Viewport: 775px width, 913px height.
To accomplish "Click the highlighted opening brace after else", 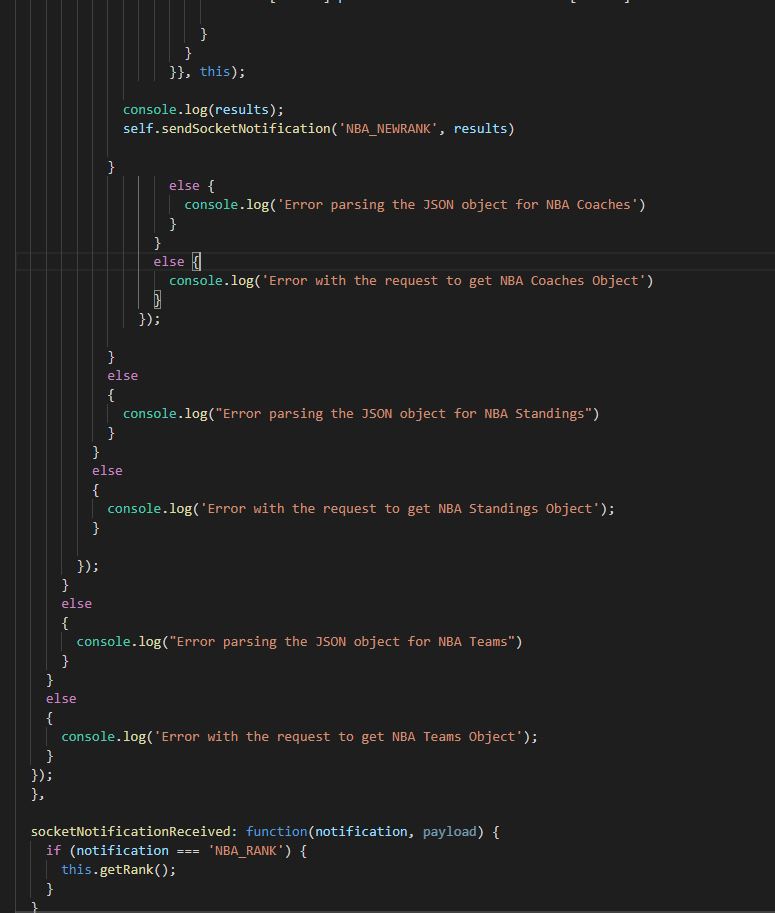I will [x=196, y=262].
